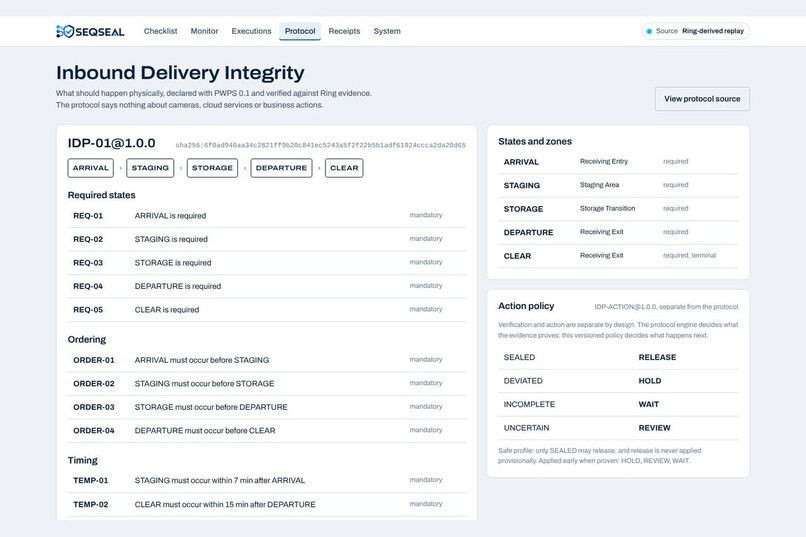Click ORDER-04 DEPARTURE must occur before CLEAR
Image resolution: width=806 pixels, height=537 pixels.
(x=267, y=431)
